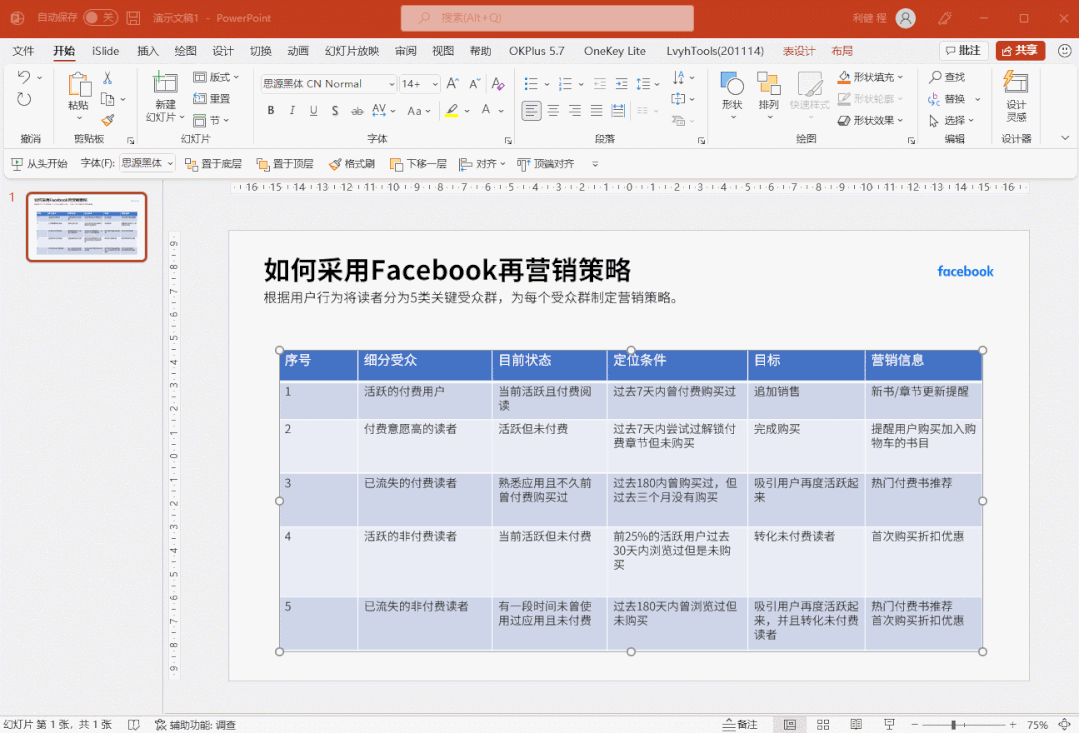The height and width of the screenshot is (733, 1079).
Task: Center-align the paragraph text
Action: point(553,110)
